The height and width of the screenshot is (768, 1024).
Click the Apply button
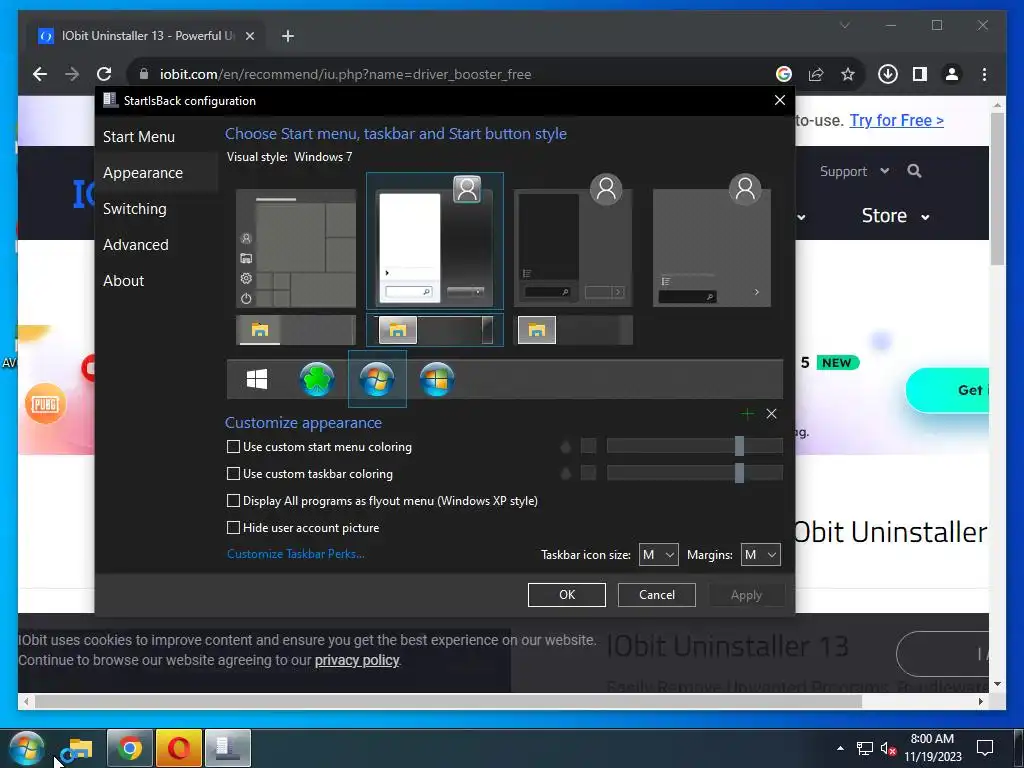coord(746,595)
